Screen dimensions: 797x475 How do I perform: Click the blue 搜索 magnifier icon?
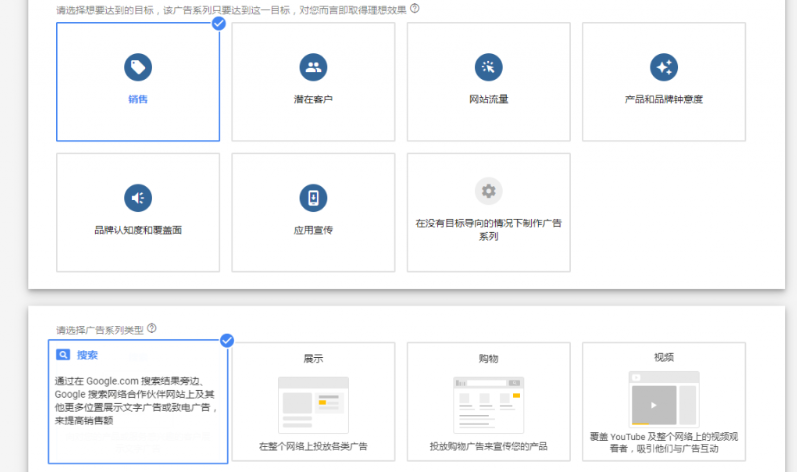pos(63,355)
